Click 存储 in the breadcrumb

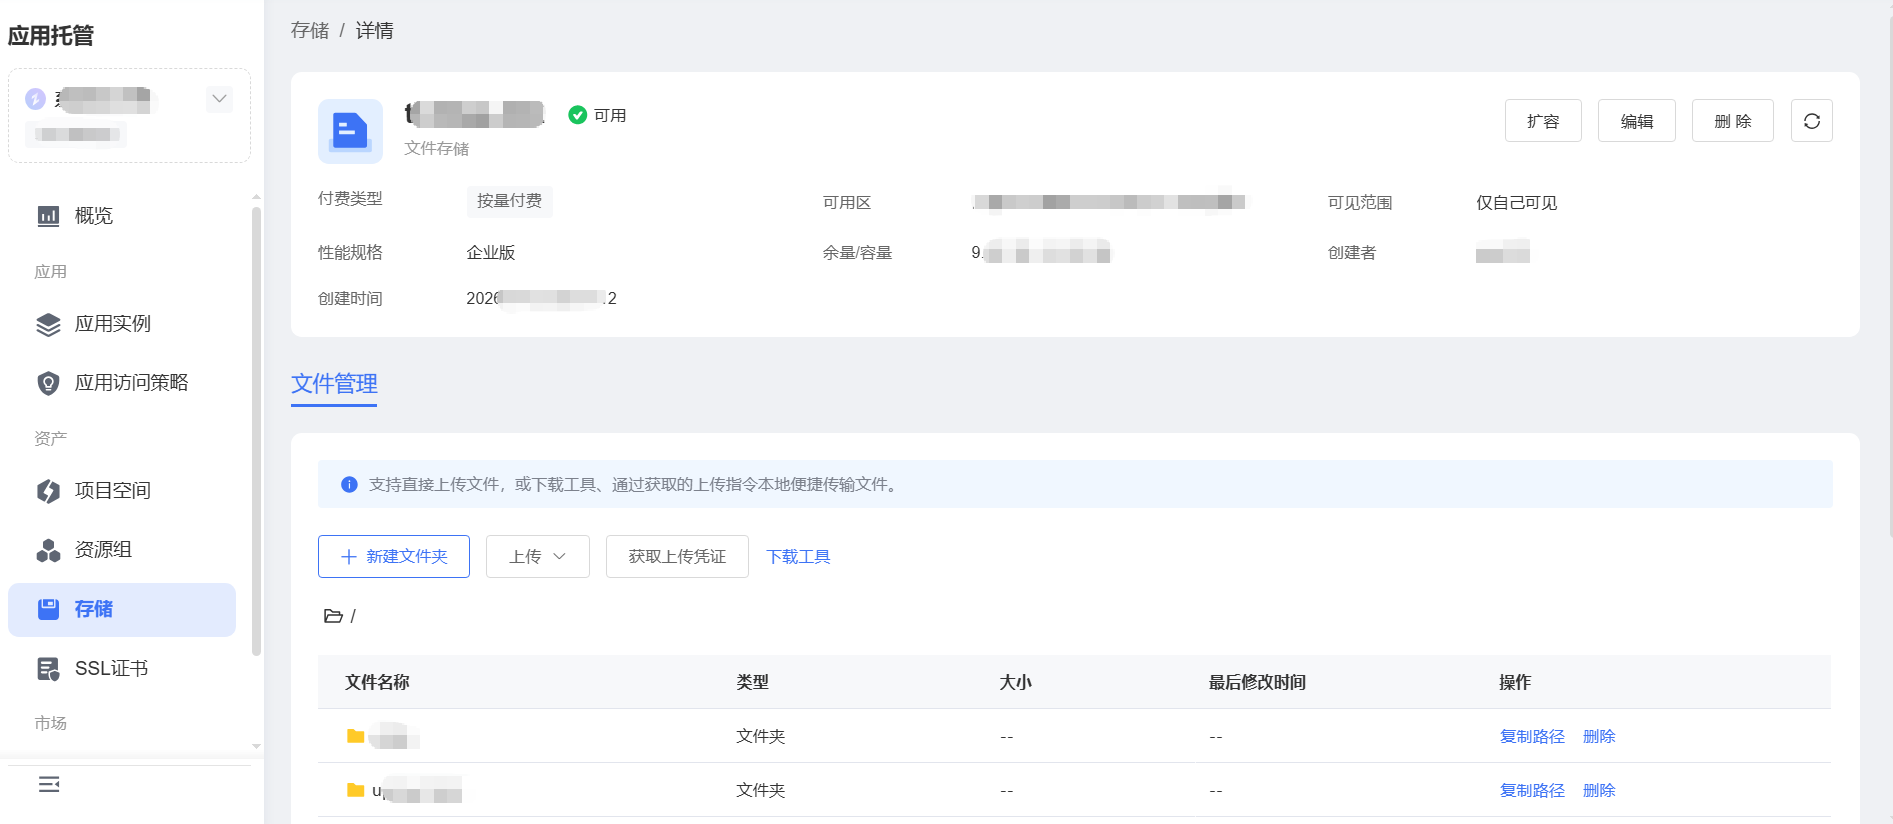point(310,31)
